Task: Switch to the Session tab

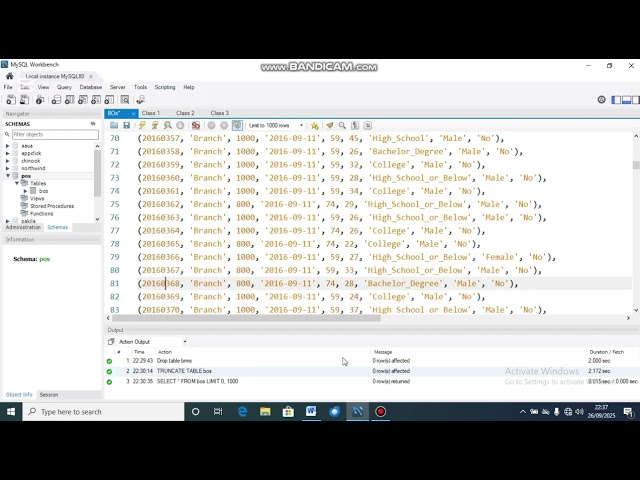Action: pyautogui.click(x=49, y=395)
